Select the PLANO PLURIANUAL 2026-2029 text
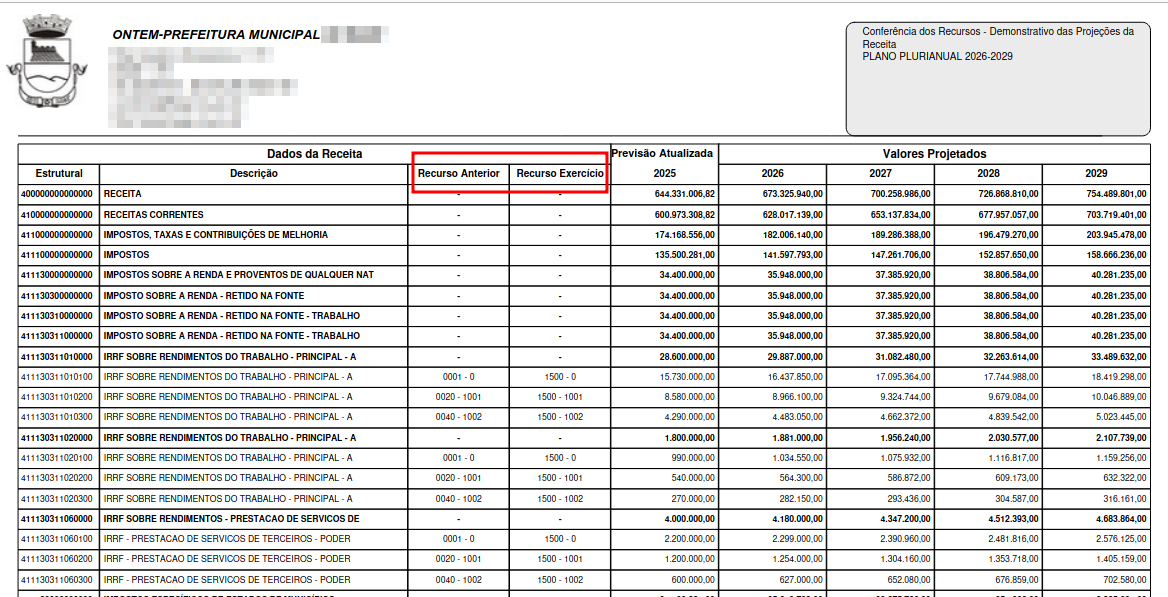The image size is (1168, 597). coord(937,57)
